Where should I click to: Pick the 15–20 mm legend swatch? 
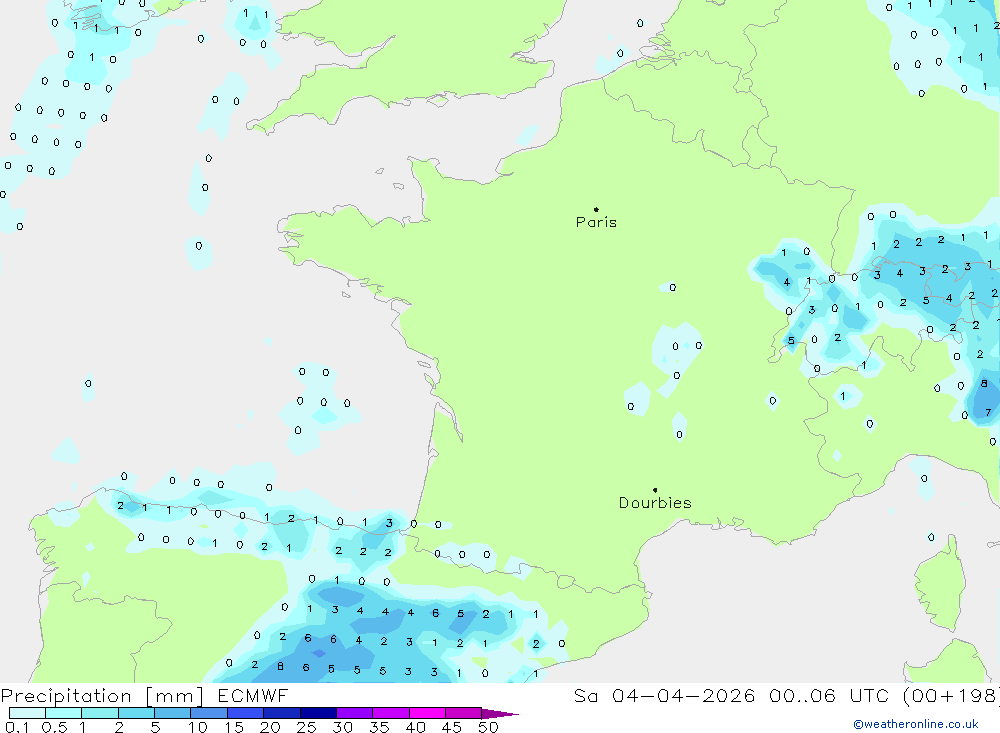tap(246, 713)
